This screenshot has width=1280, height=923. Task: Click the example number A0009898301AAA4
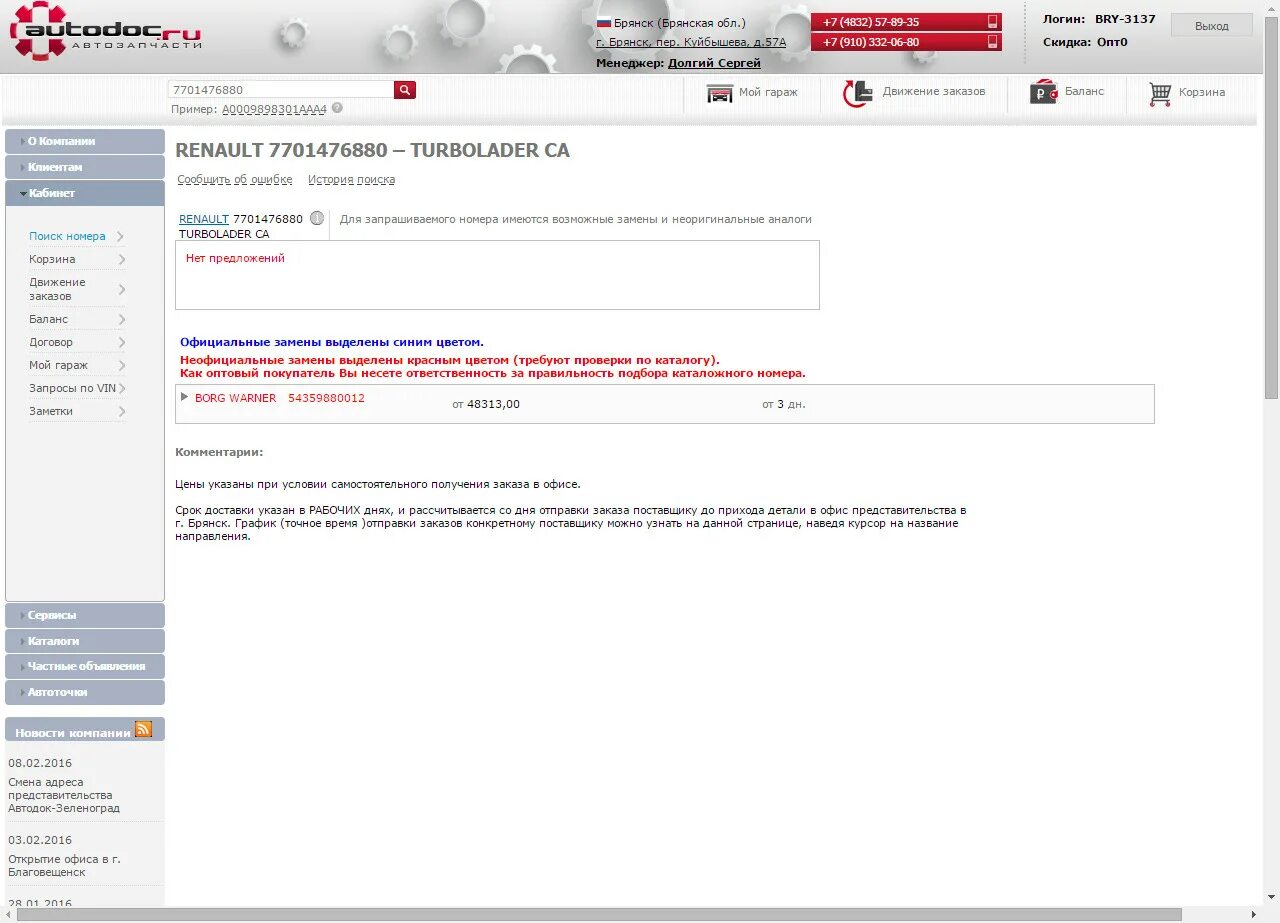coord(274,109)
